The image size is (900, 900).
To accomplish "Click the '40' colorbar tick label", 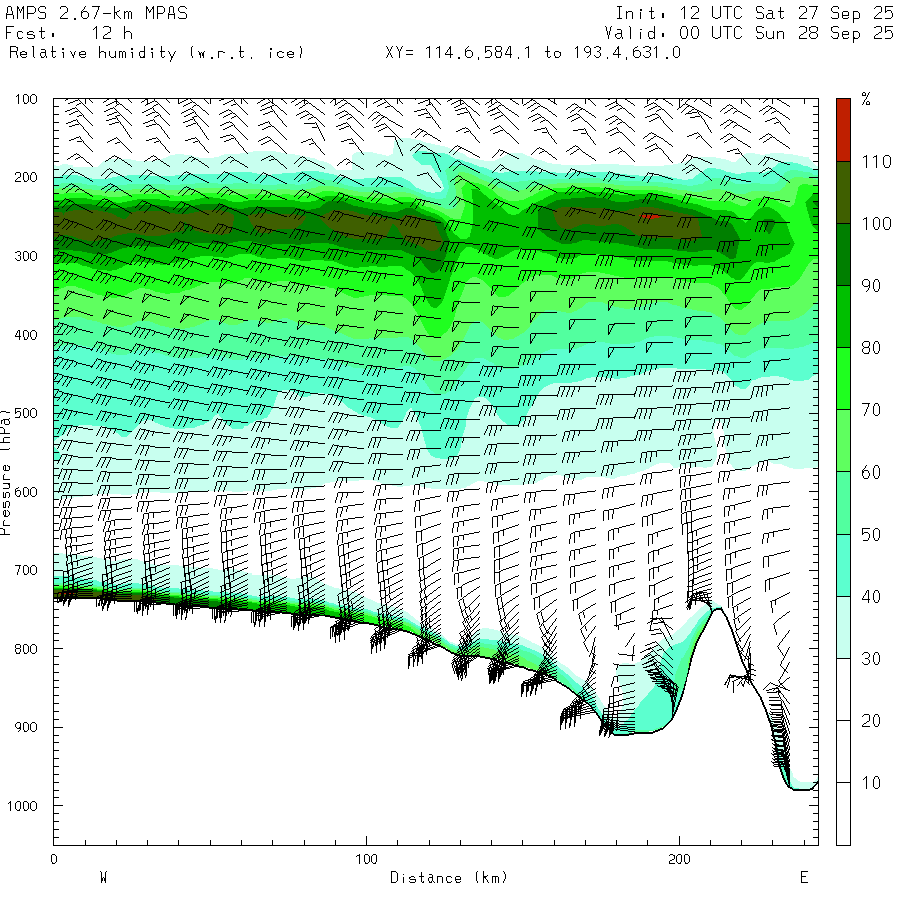I will click(x=871, y=596).
